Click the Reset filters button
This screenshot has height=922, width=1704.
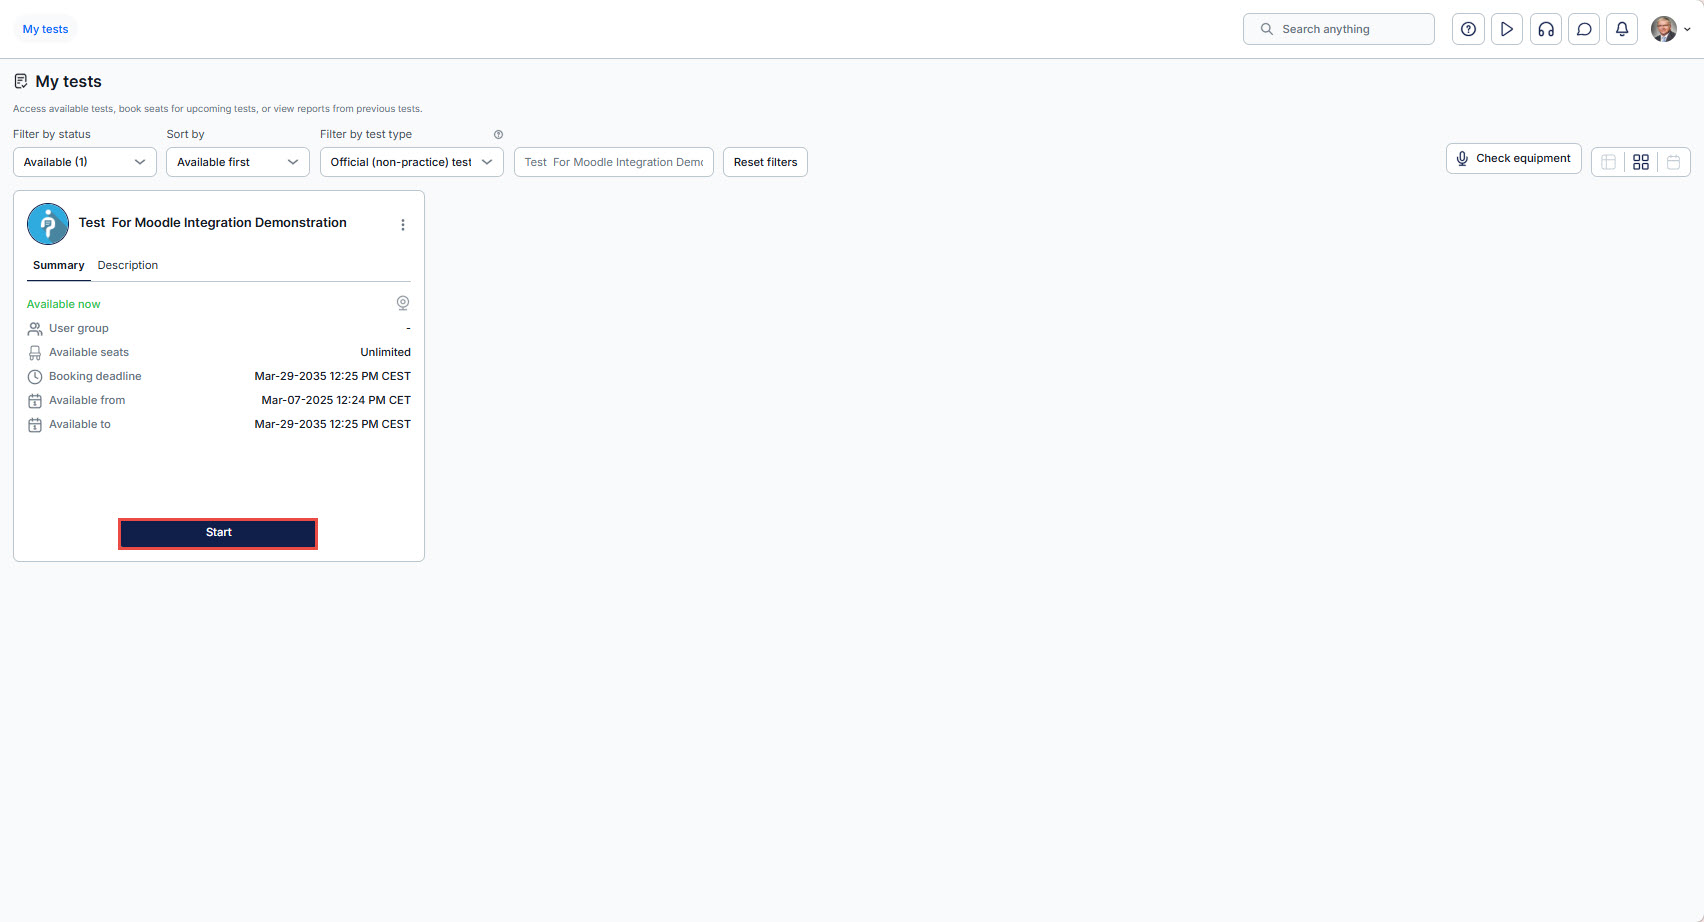(x=765, y=162)
